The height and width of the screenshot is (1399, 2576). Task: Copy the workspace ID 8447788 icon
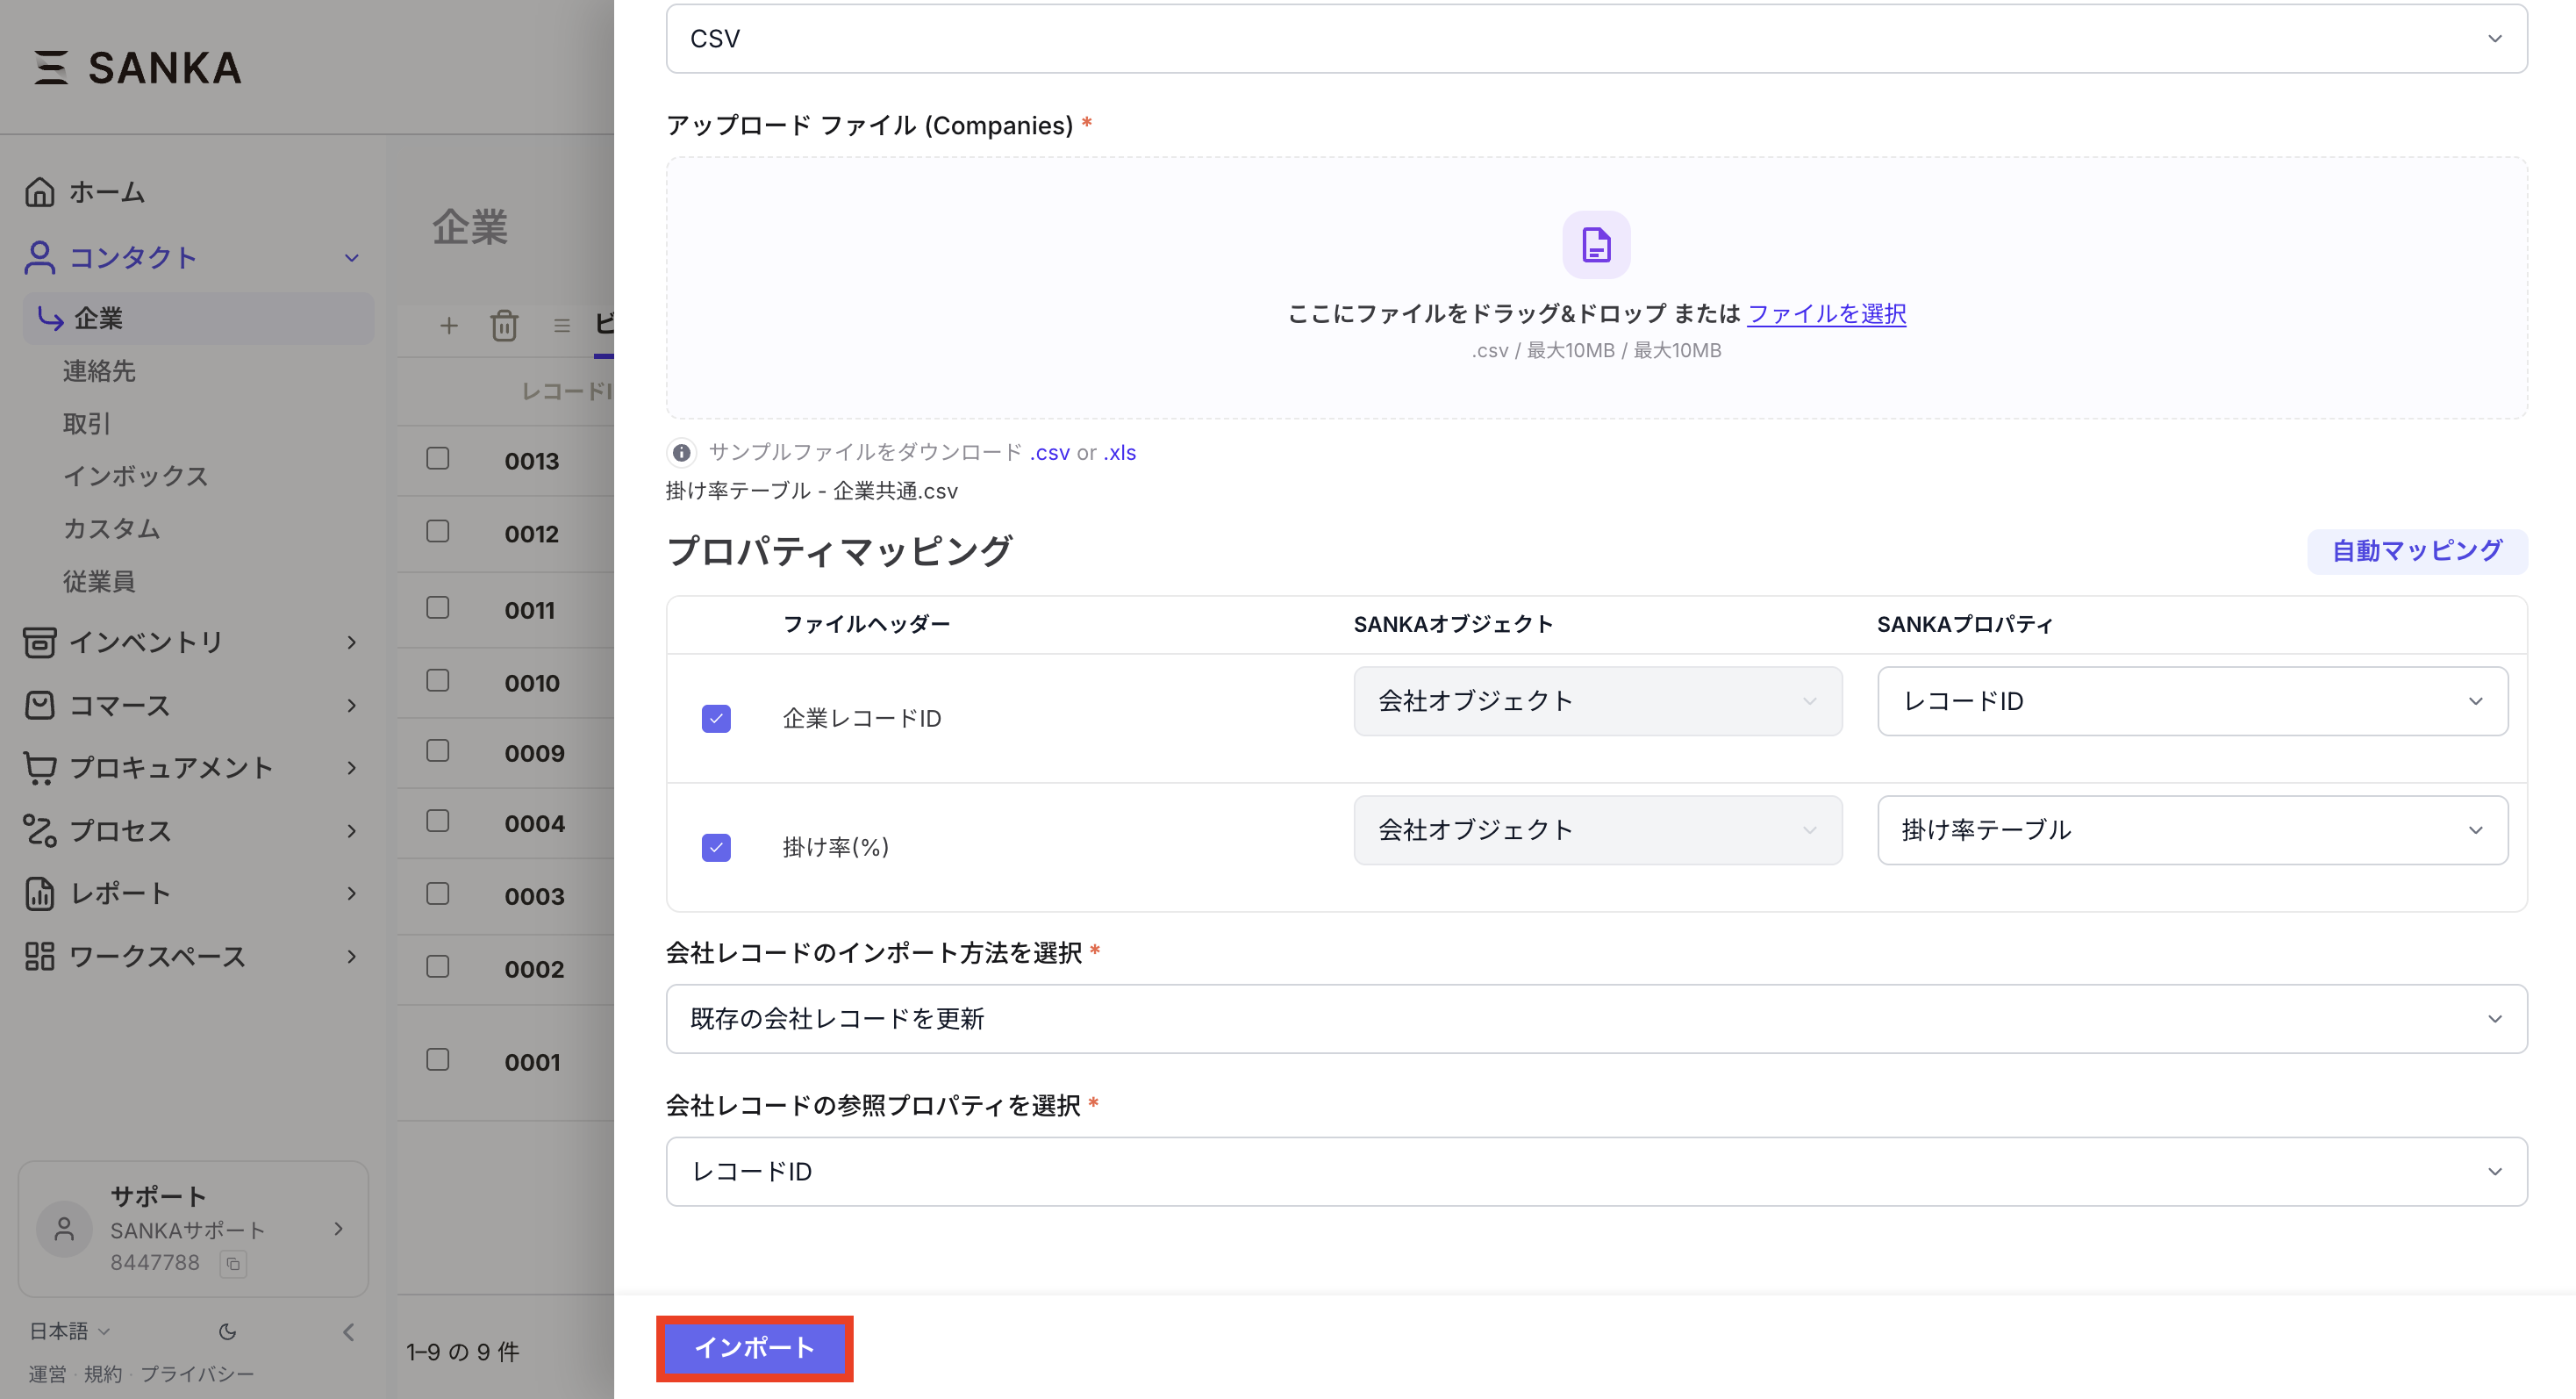pos(233,1263)
